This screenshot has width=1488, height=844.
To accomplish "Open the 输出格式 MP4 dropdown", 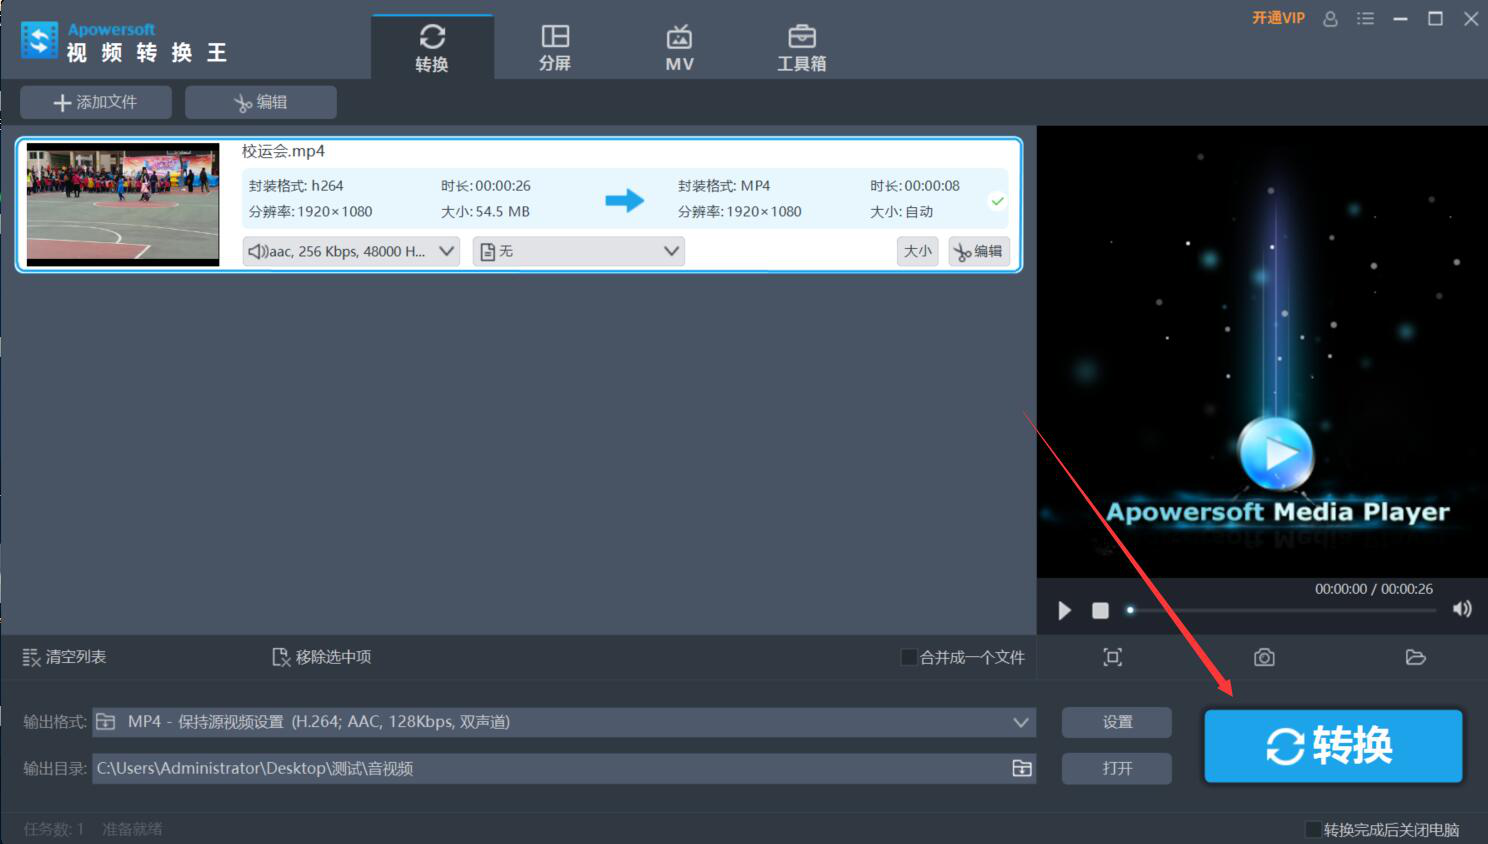I will pos(564,722).
